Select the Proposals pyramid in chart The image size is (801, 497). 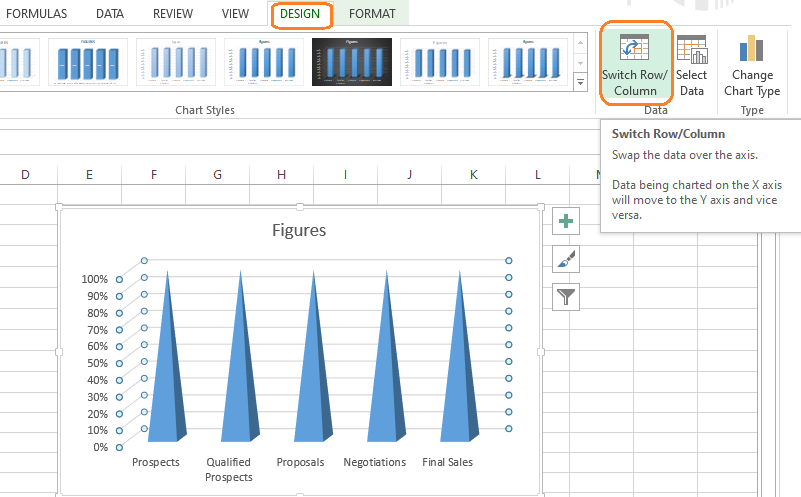[x=314, y=370]
